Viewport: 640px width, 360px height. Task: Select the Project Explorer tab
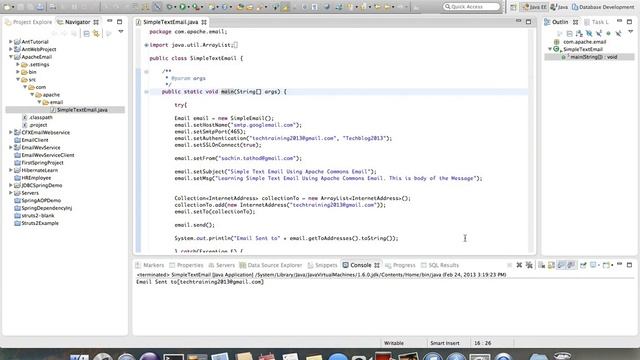click(28, 22)
